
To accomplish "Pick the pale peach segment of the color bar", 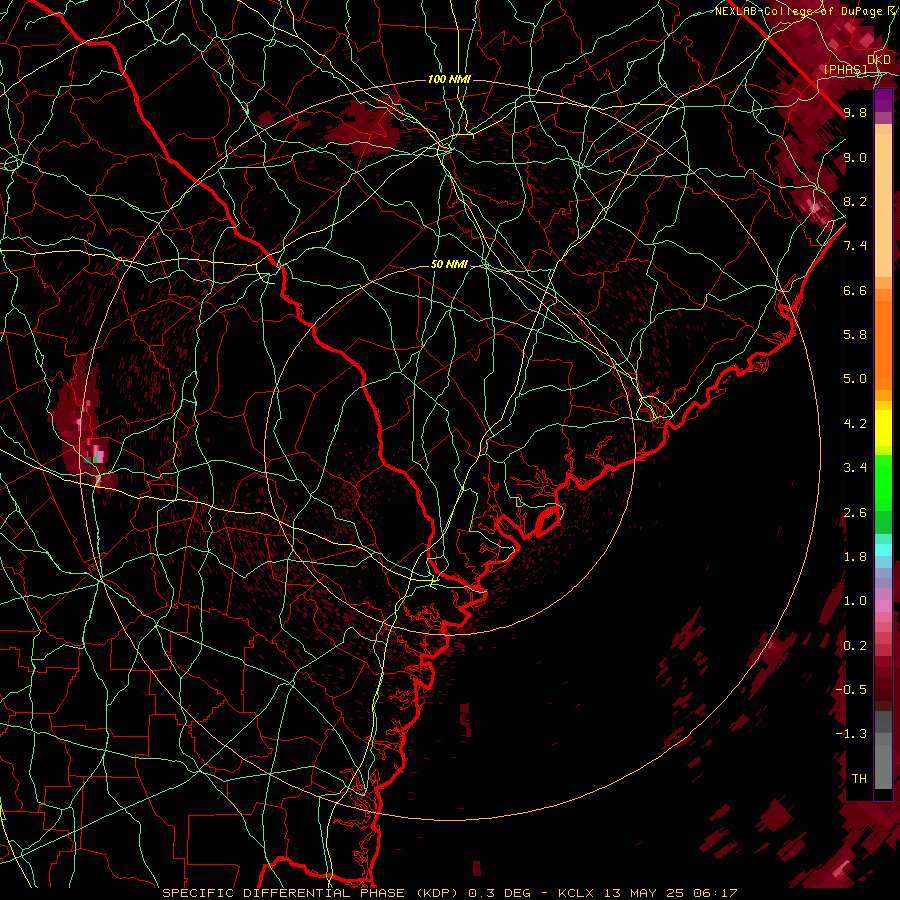I will coord(883,205).
